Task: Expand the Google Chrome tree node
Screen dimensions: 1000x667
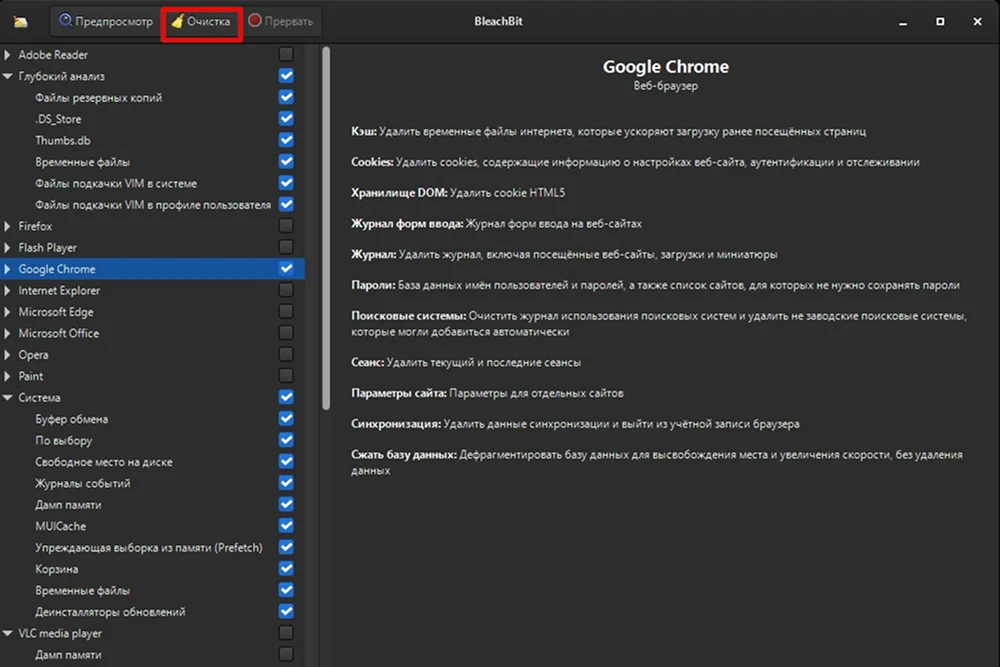Action: click(8, 269)
